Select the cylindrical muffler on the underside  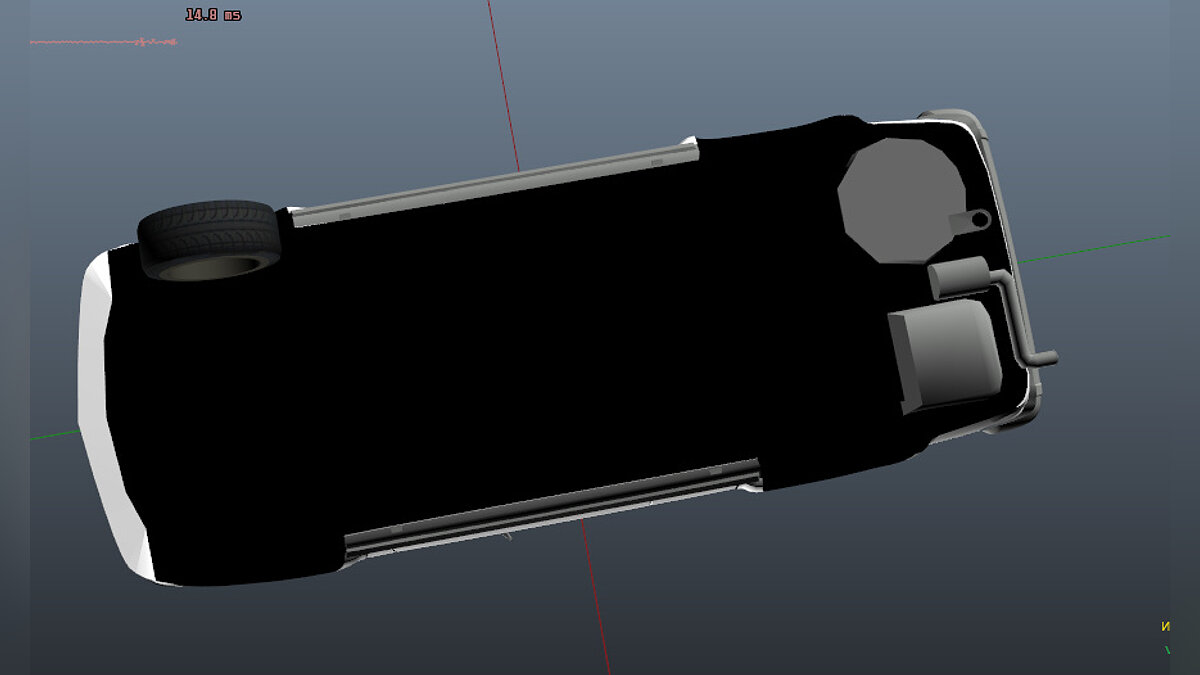(x=958, y=277)
